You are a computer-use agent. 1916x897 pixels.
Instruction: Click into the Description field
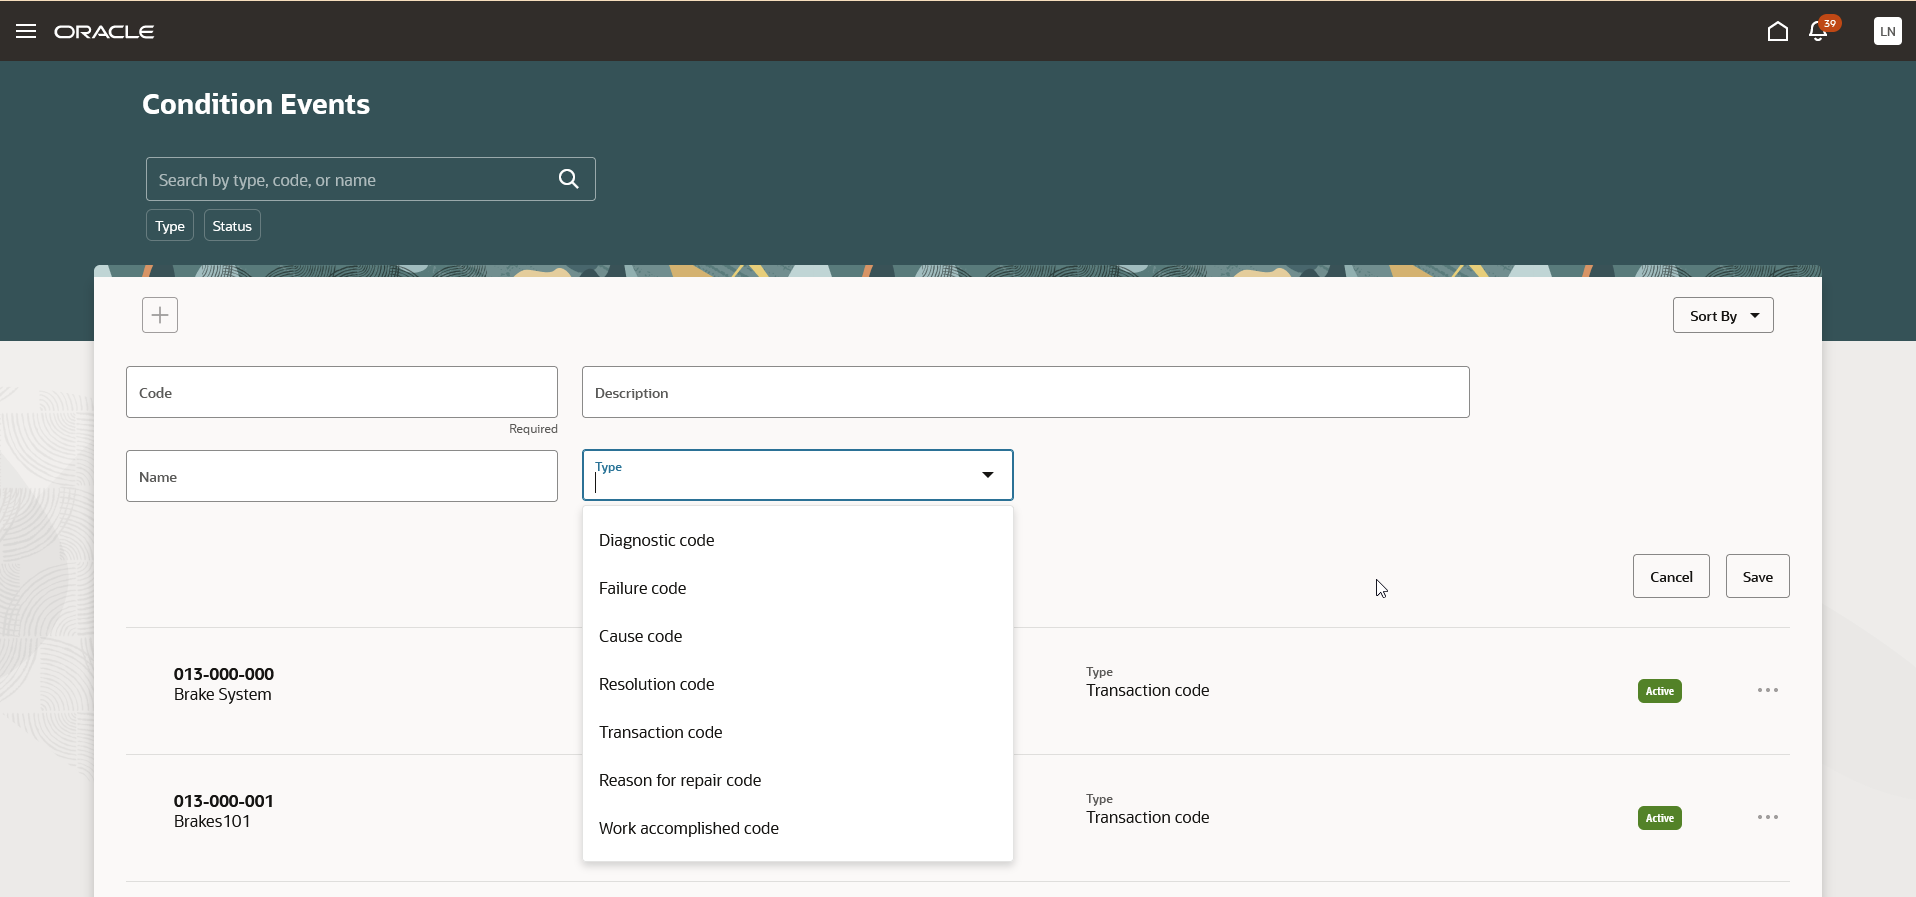tap(1026, 392)
